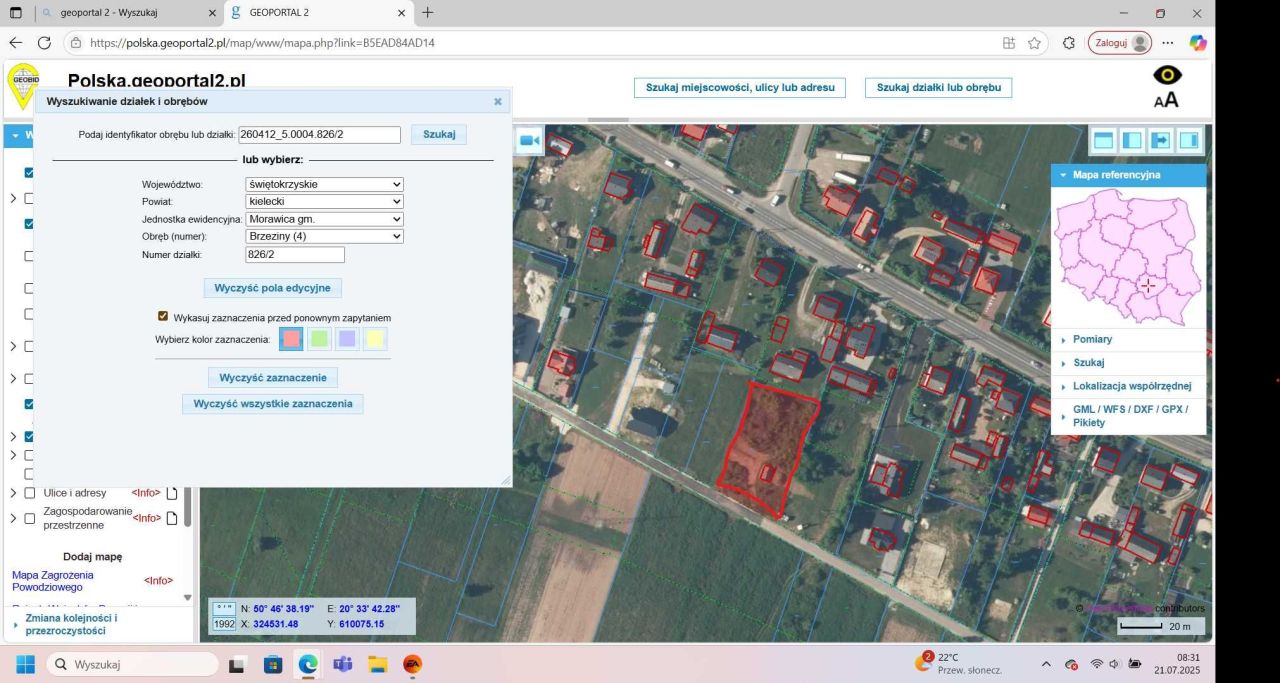Click the eye contrast accessibility icon

(x=1166, y=76)
